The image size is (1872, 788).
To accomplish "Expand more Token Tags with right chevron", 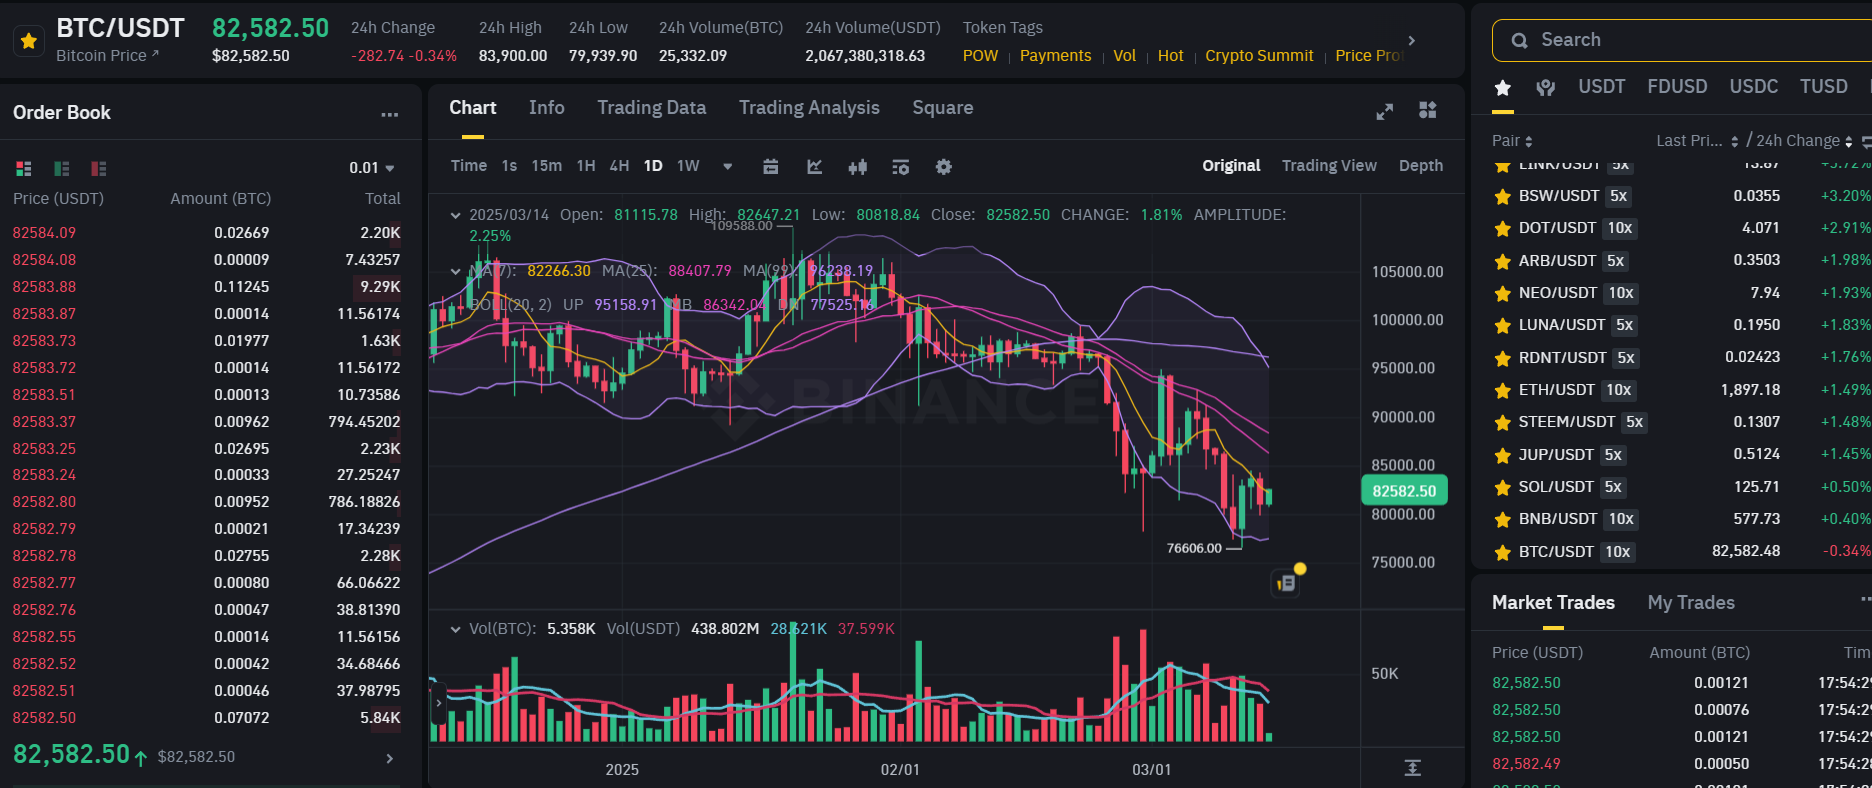I will coord(1412,41).
